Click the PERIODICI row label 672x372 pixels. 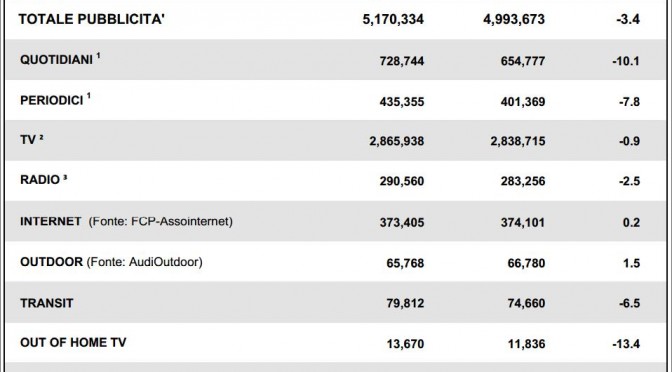55,99
